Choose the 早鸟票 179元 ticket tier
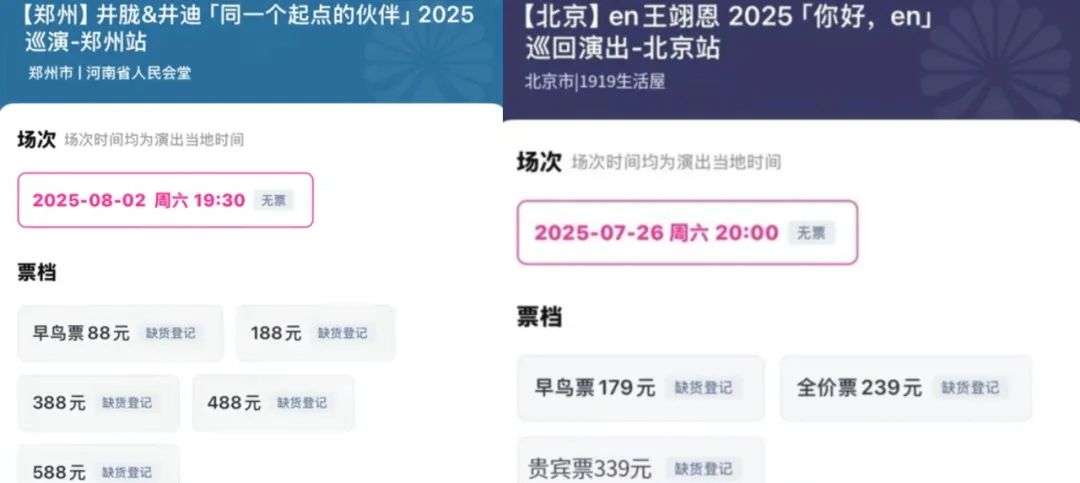Screen dimensions: 1080x483 pyautogui.click(x=640, y=388)
